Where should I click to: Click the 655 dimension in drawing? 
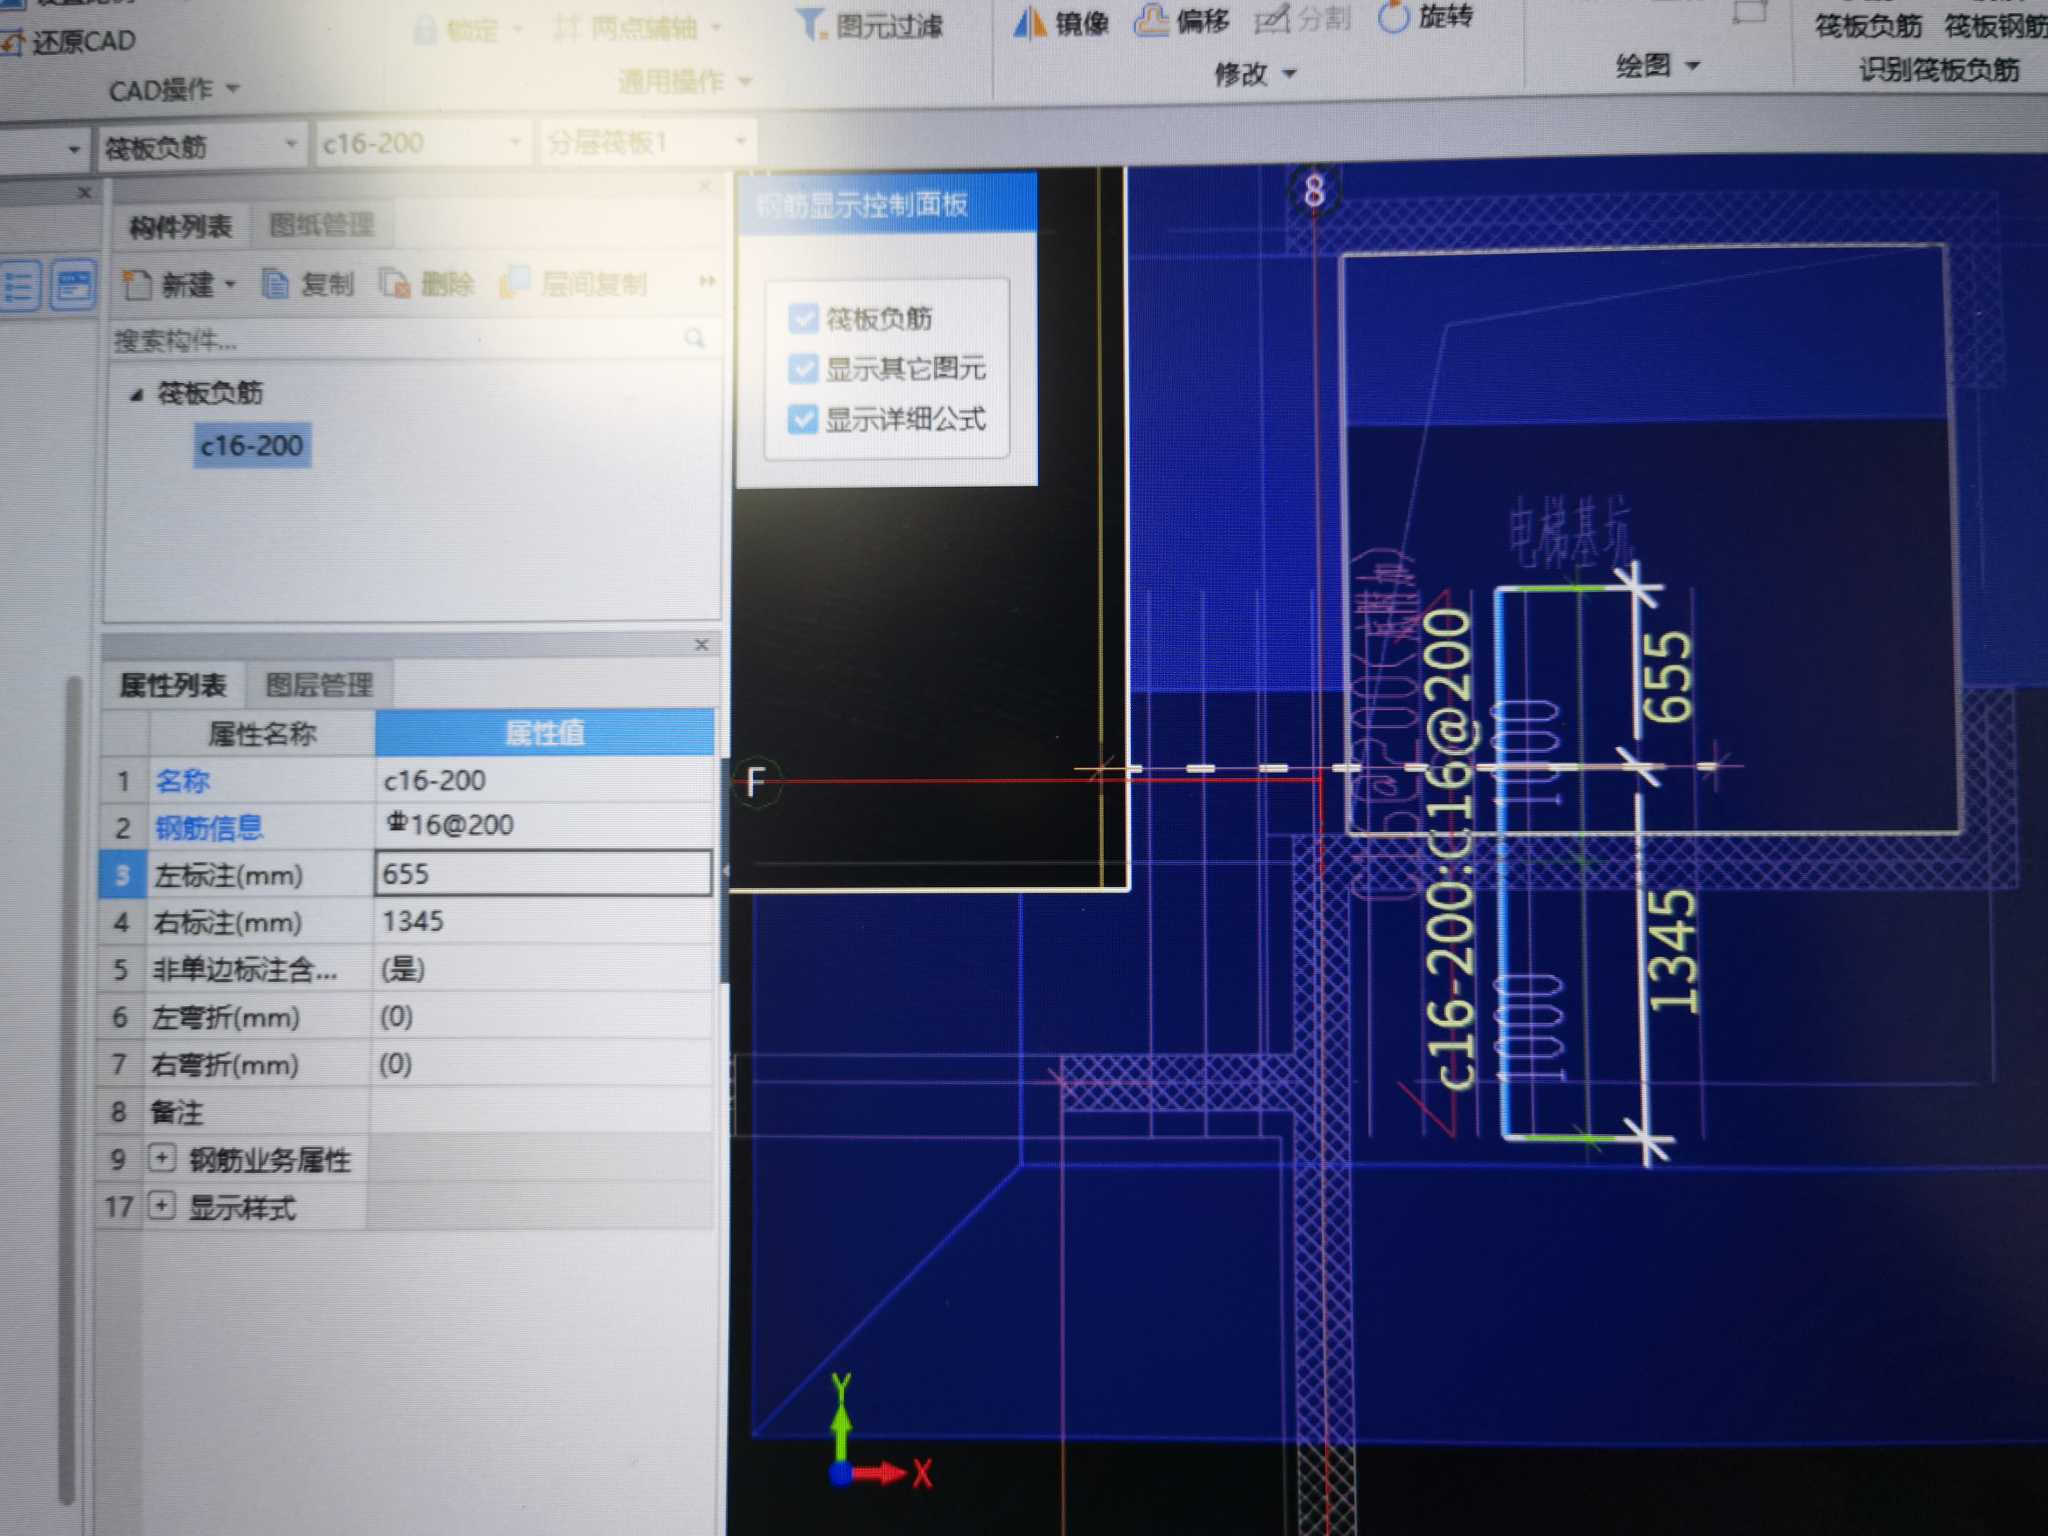[x=1668, y=676]
